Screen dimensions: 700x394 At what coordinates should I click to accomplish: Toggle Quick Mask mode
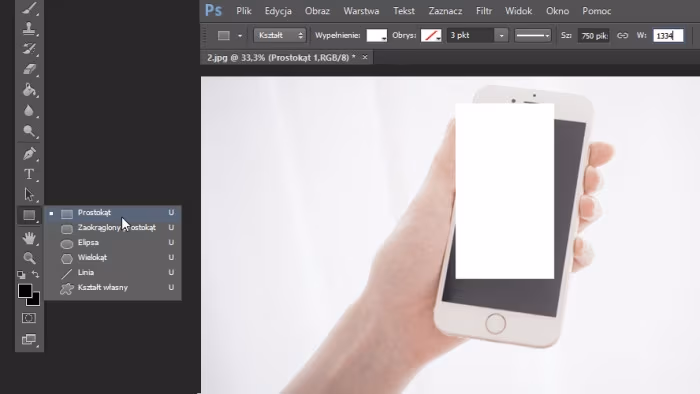click(x=29, y=318)
